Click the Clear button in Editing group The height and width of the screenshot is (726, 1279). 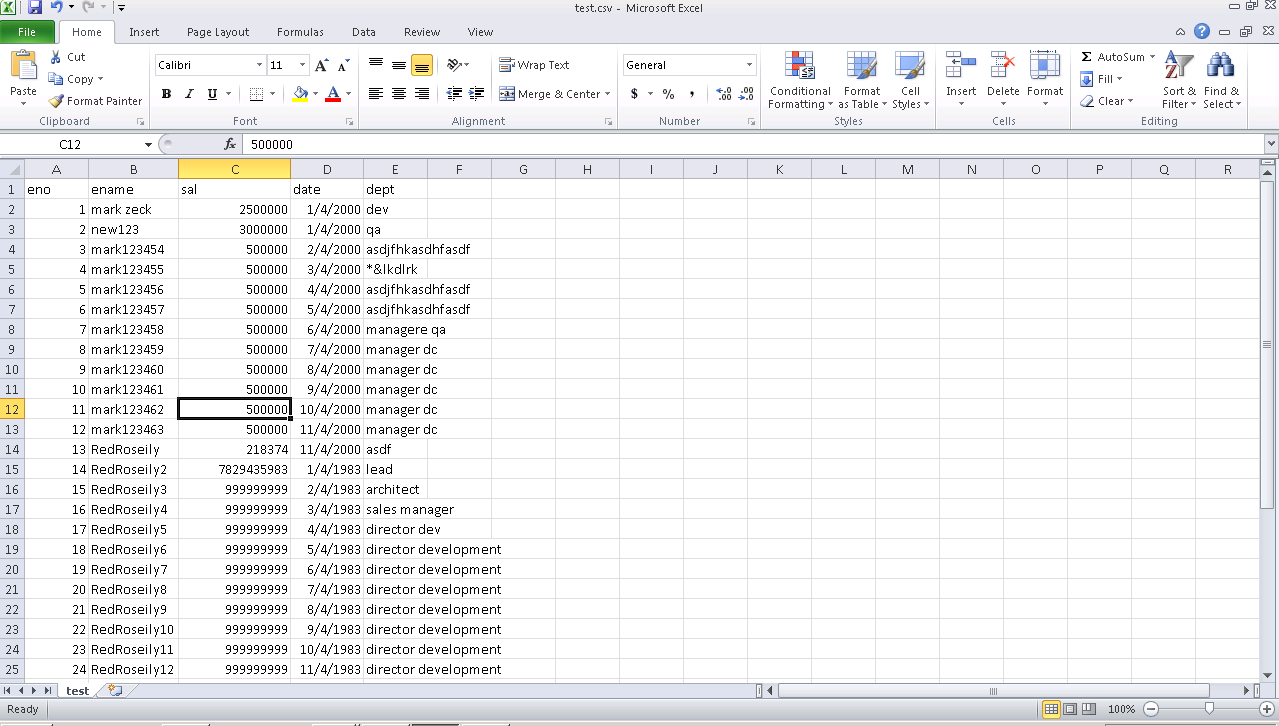pyautogui.click(x=1107, y=101)
